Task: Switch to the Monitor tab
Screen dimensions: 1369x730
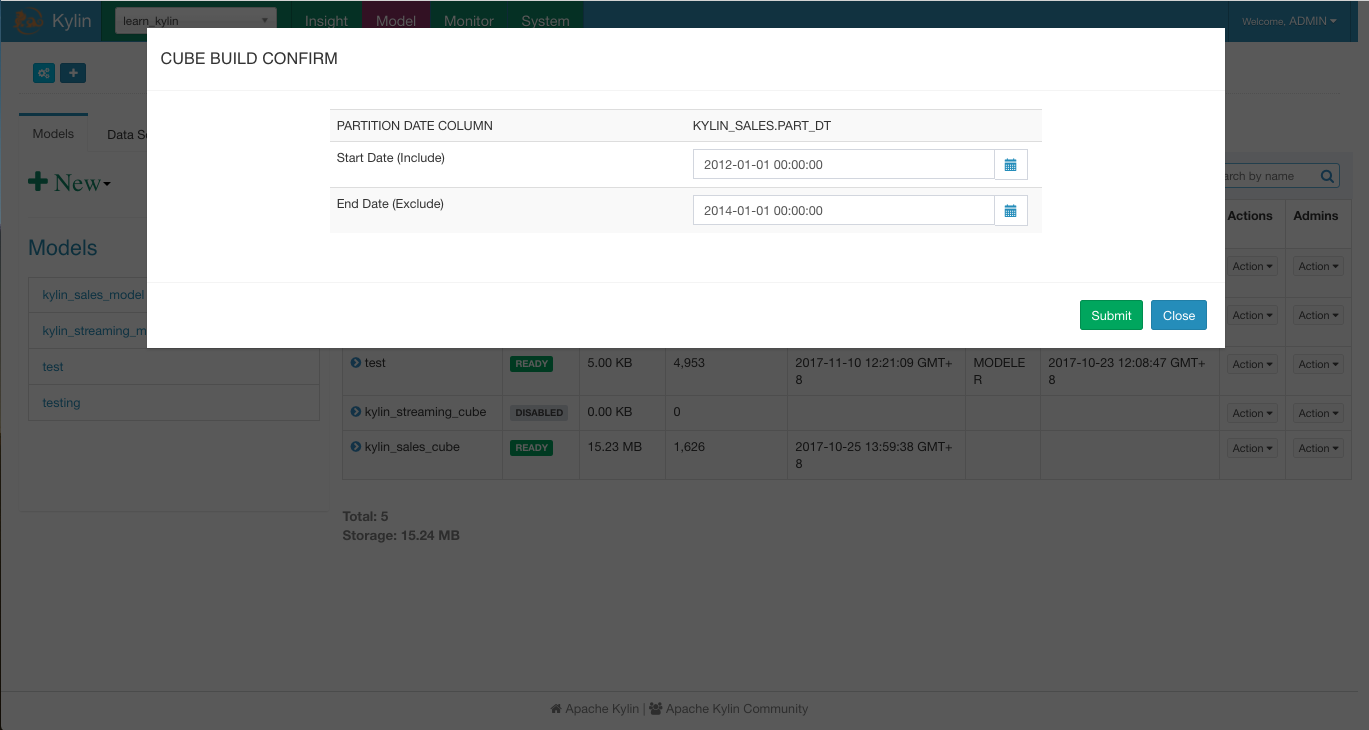Action: coord(469,21)
